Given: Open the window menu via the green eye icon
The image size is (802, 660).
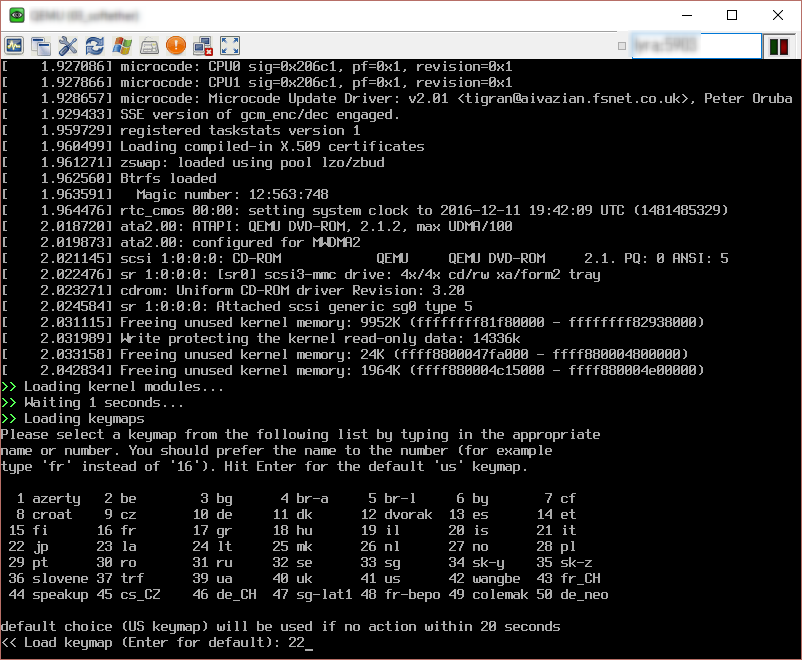Looking at the screenshot, I should (x=16, y=16).
